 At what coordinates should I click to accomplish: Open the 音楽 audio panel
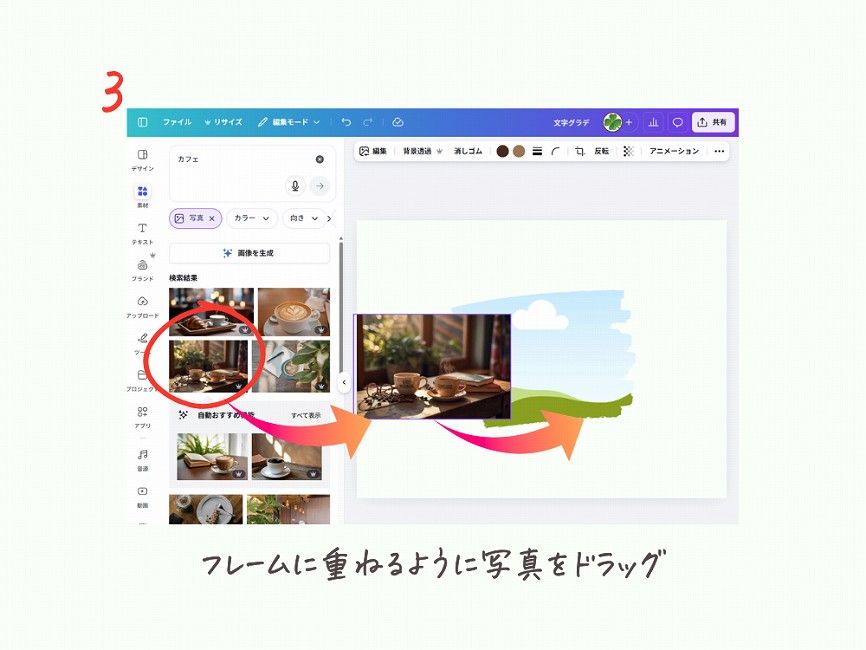coord(142,459)
